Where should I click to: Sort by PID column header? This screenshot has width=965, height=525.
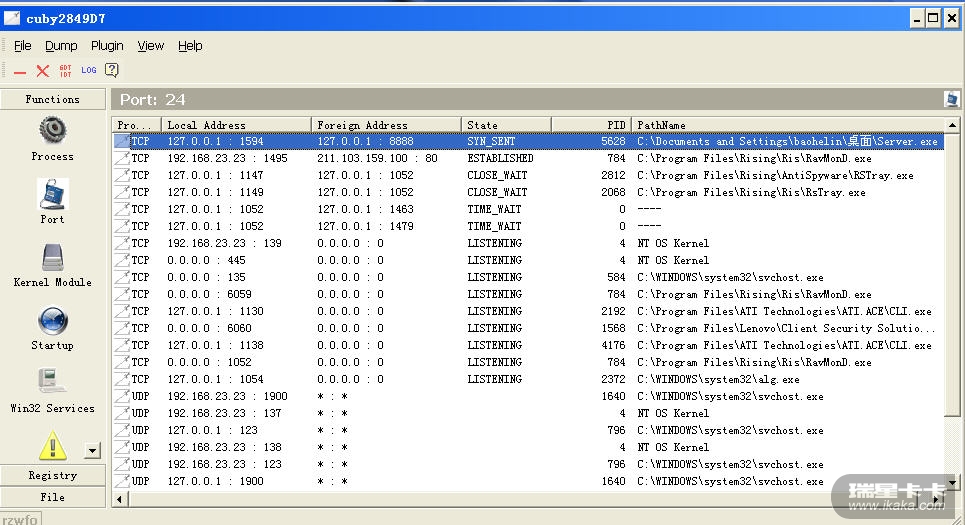[x=591, y=125]
